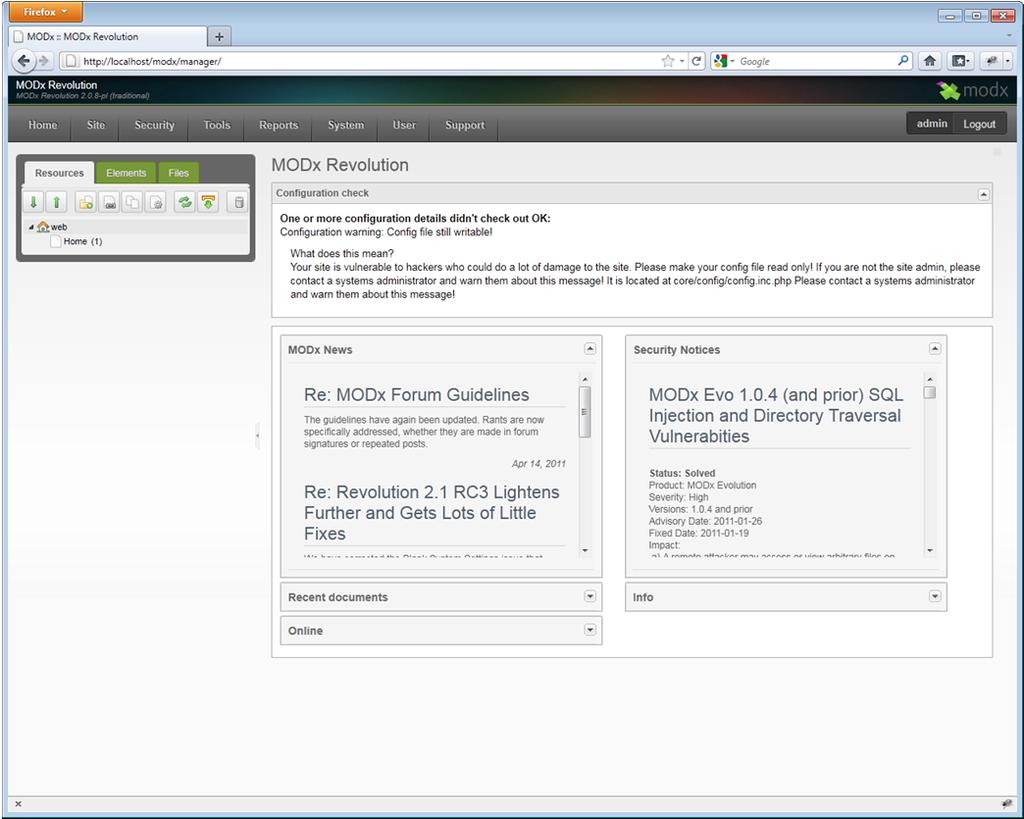Viewport: 1024px width, 819px height.
Task: Open the Support menu
Action: point(464,125)
